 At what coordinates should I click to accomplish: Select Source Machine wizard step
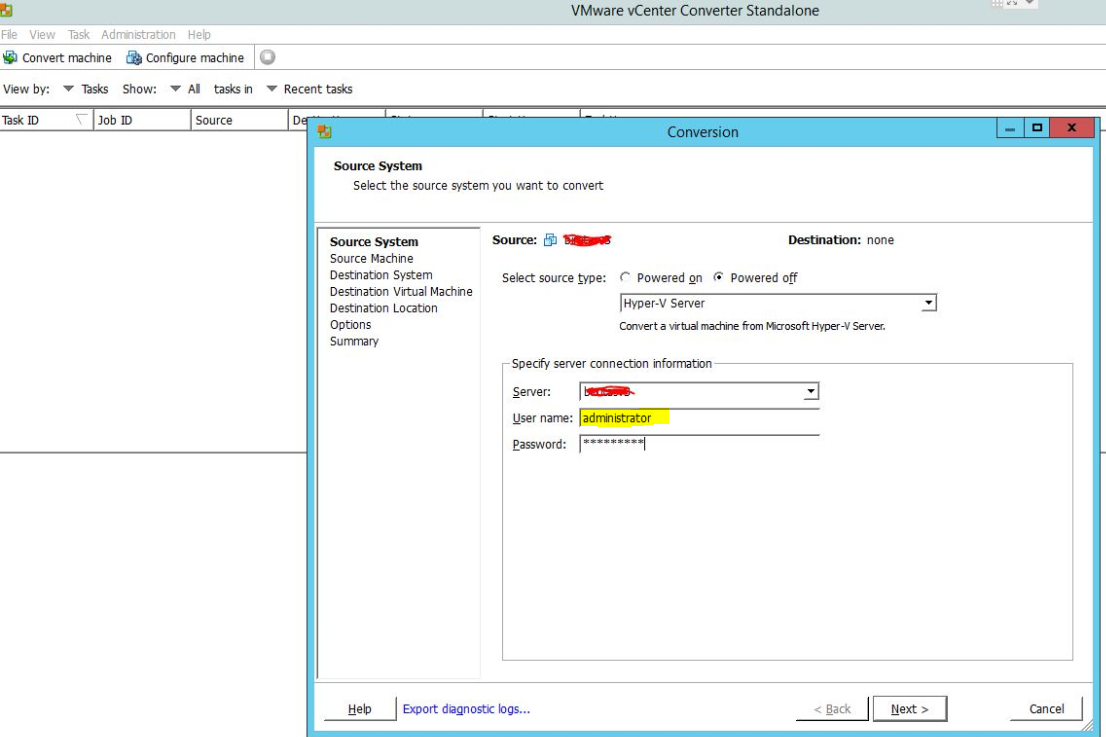372,259
